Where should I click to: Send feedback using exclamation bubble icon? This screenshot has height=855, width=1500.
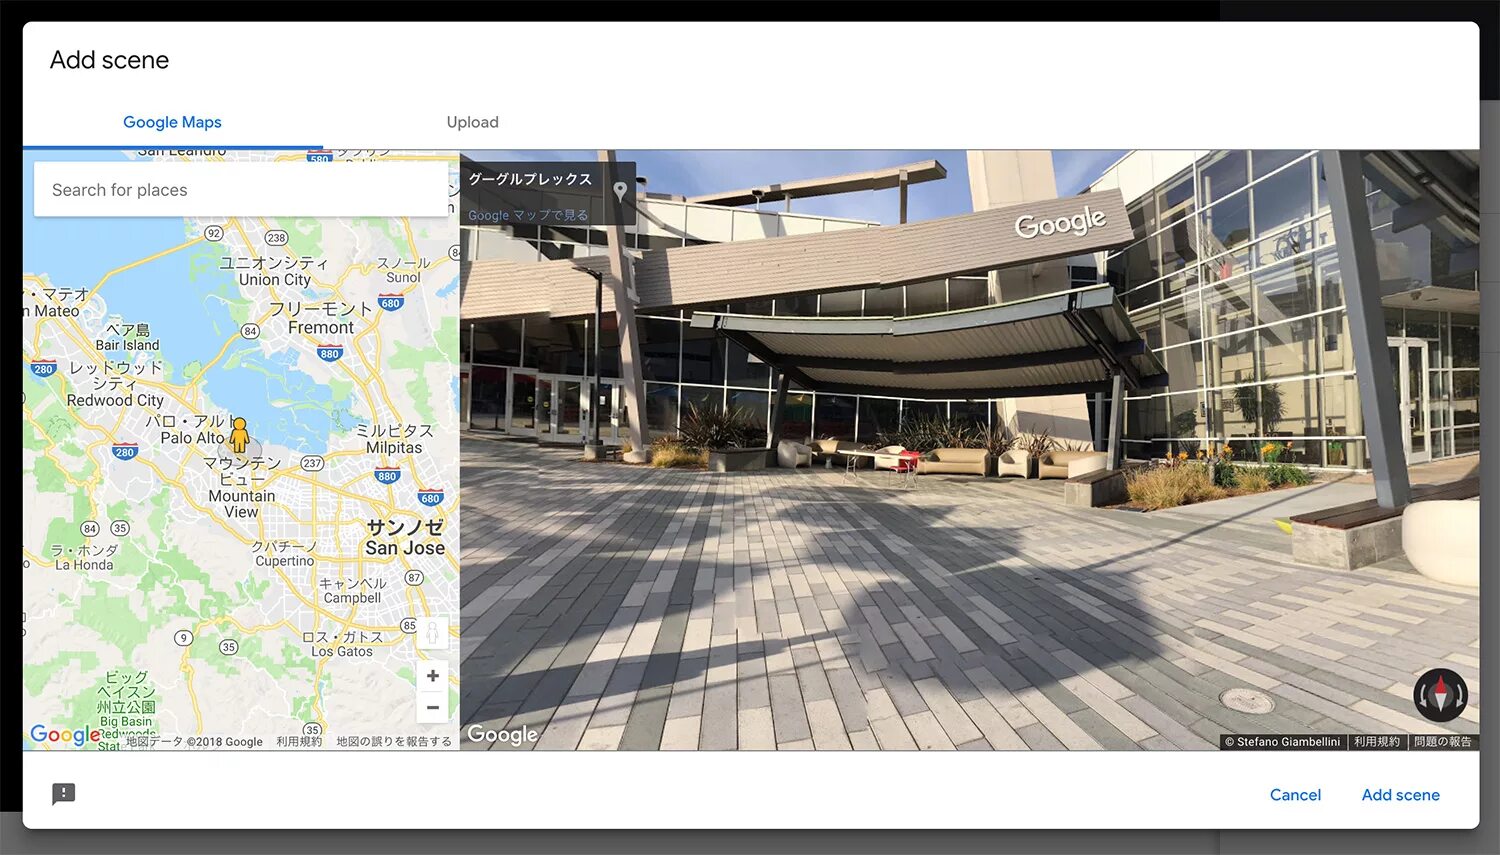pos(63,794)
